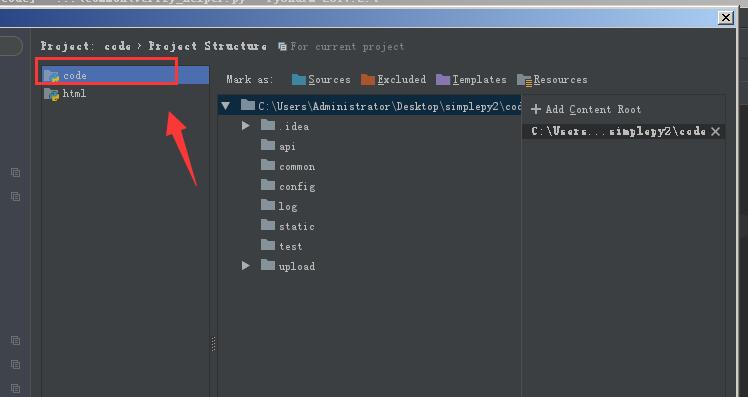Select the api folder
The height and width of the screenshot is (397, 748).
pyautogui.click(x=278, y=146)
